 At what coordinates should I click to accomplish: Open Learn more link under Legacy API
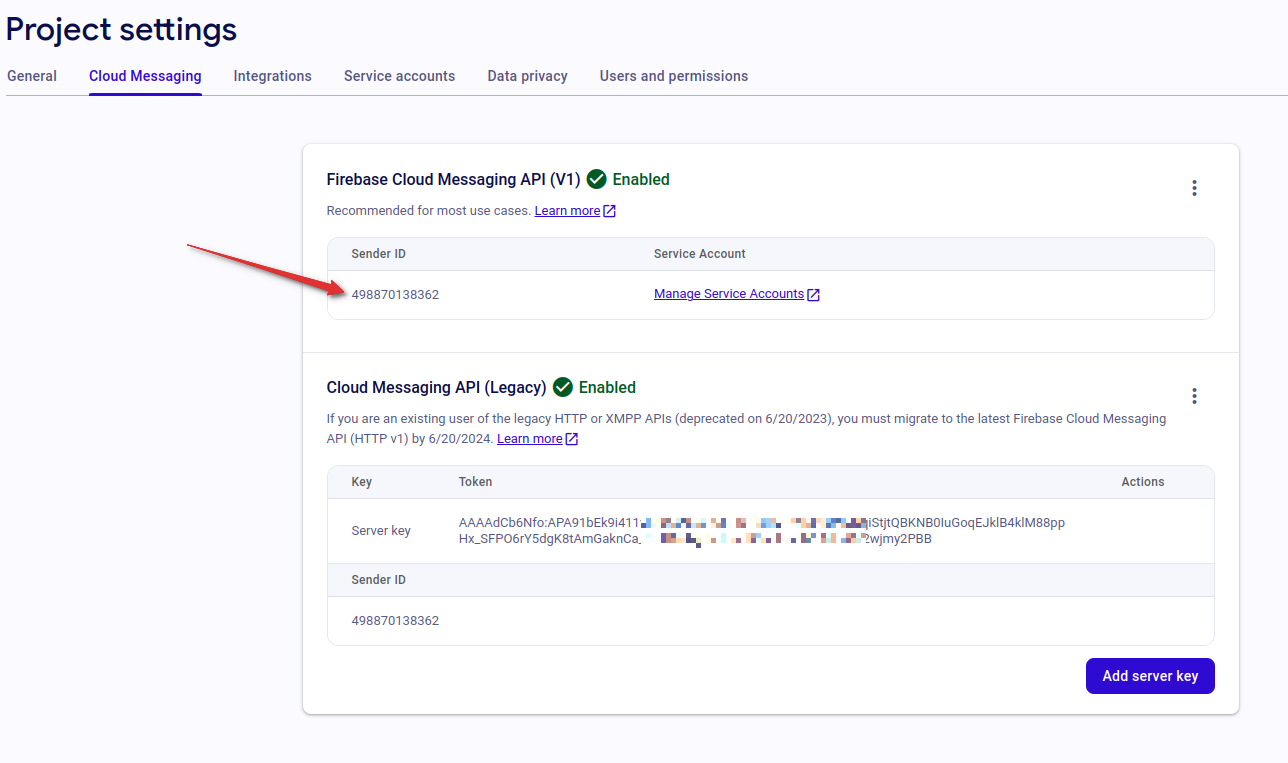click(x=529, y=439)
